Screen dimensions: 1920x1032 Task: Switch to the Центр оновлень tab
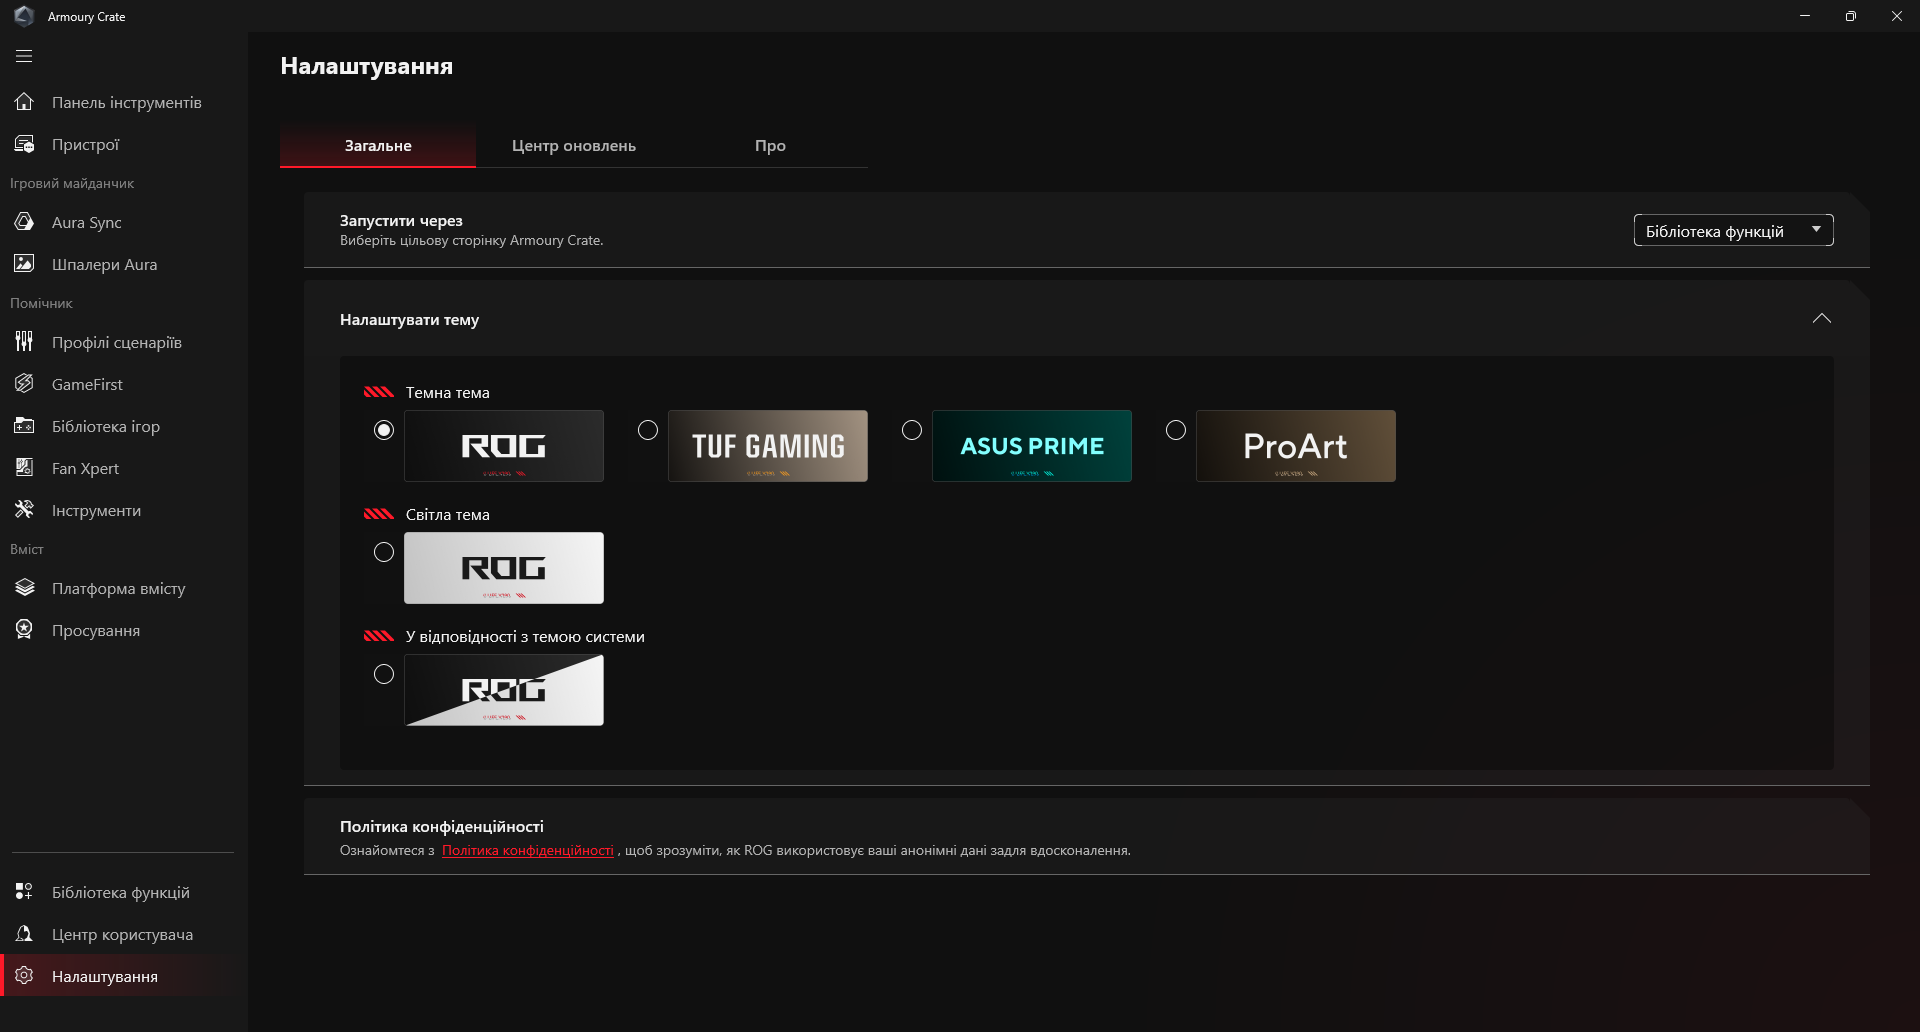[574, 146]
